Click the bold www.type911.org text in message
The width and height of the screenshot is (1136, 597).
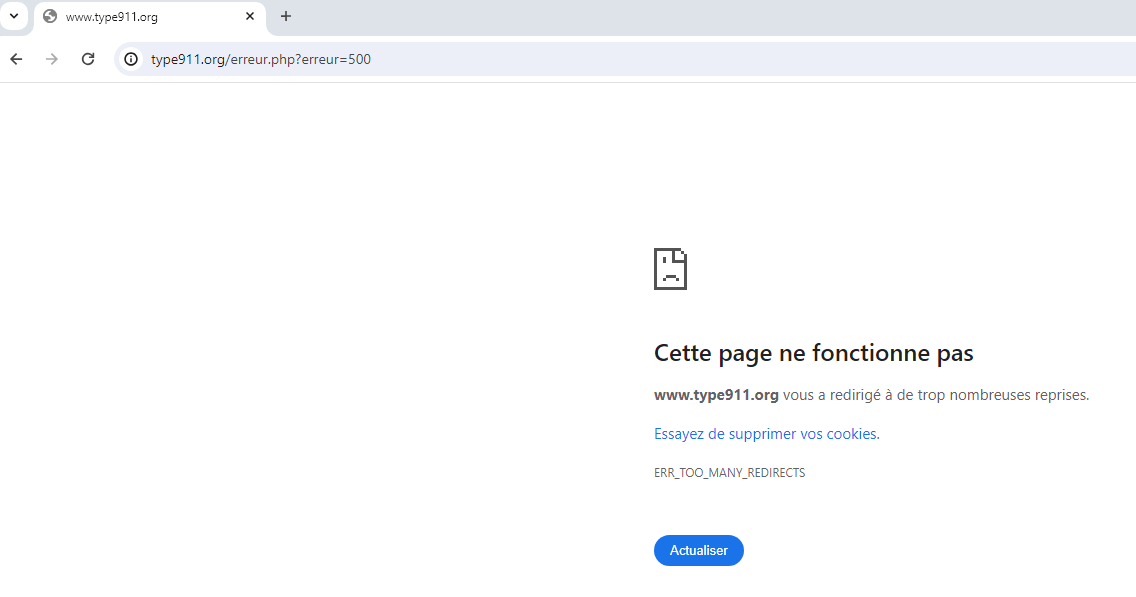coord(716,395)
